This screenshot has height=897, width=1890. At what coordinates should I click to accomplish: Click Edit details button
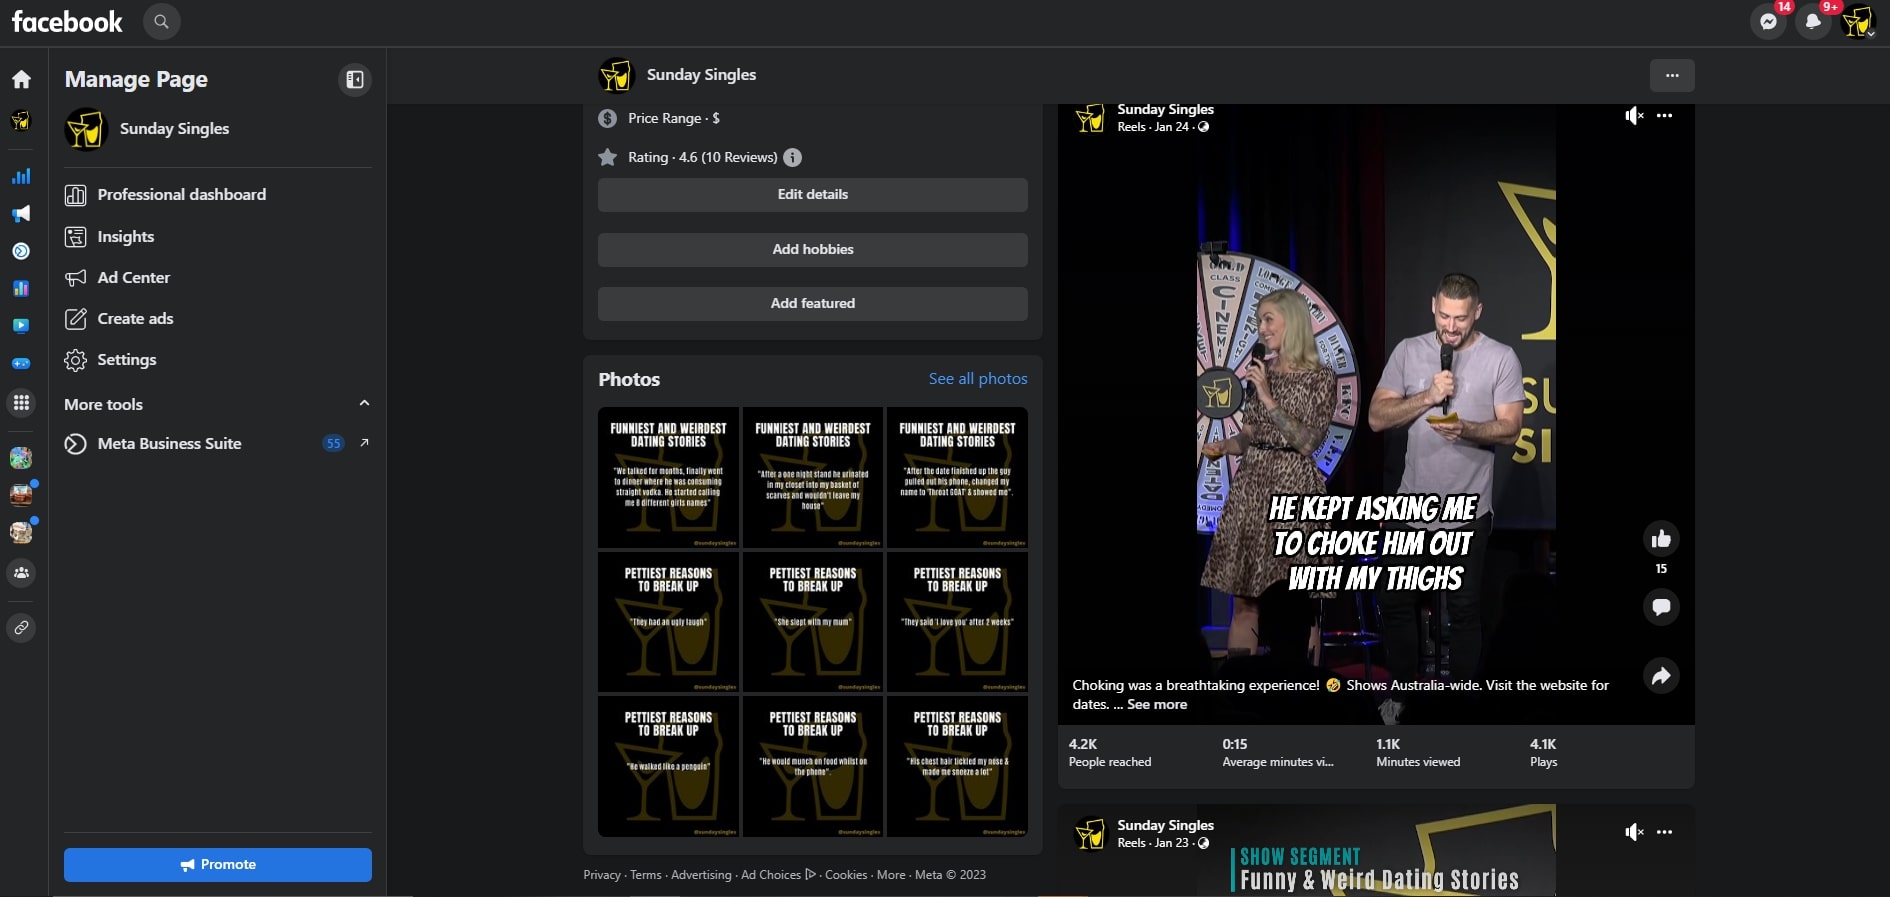click(x=813, y=195)
